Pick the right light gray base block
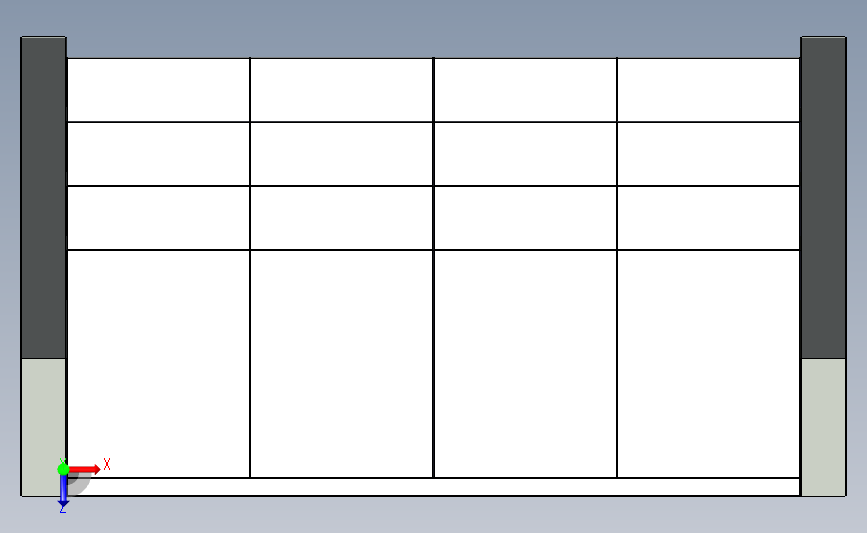Screen dimensions: 867x533 [x=823, y=427]
